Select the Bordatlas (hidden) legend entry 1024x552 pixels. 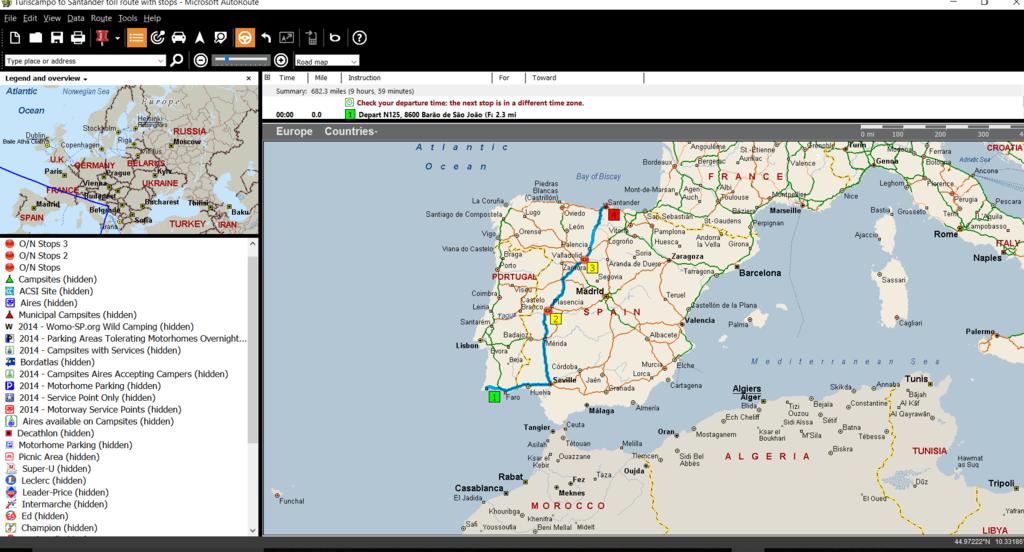tap(57, 362)
